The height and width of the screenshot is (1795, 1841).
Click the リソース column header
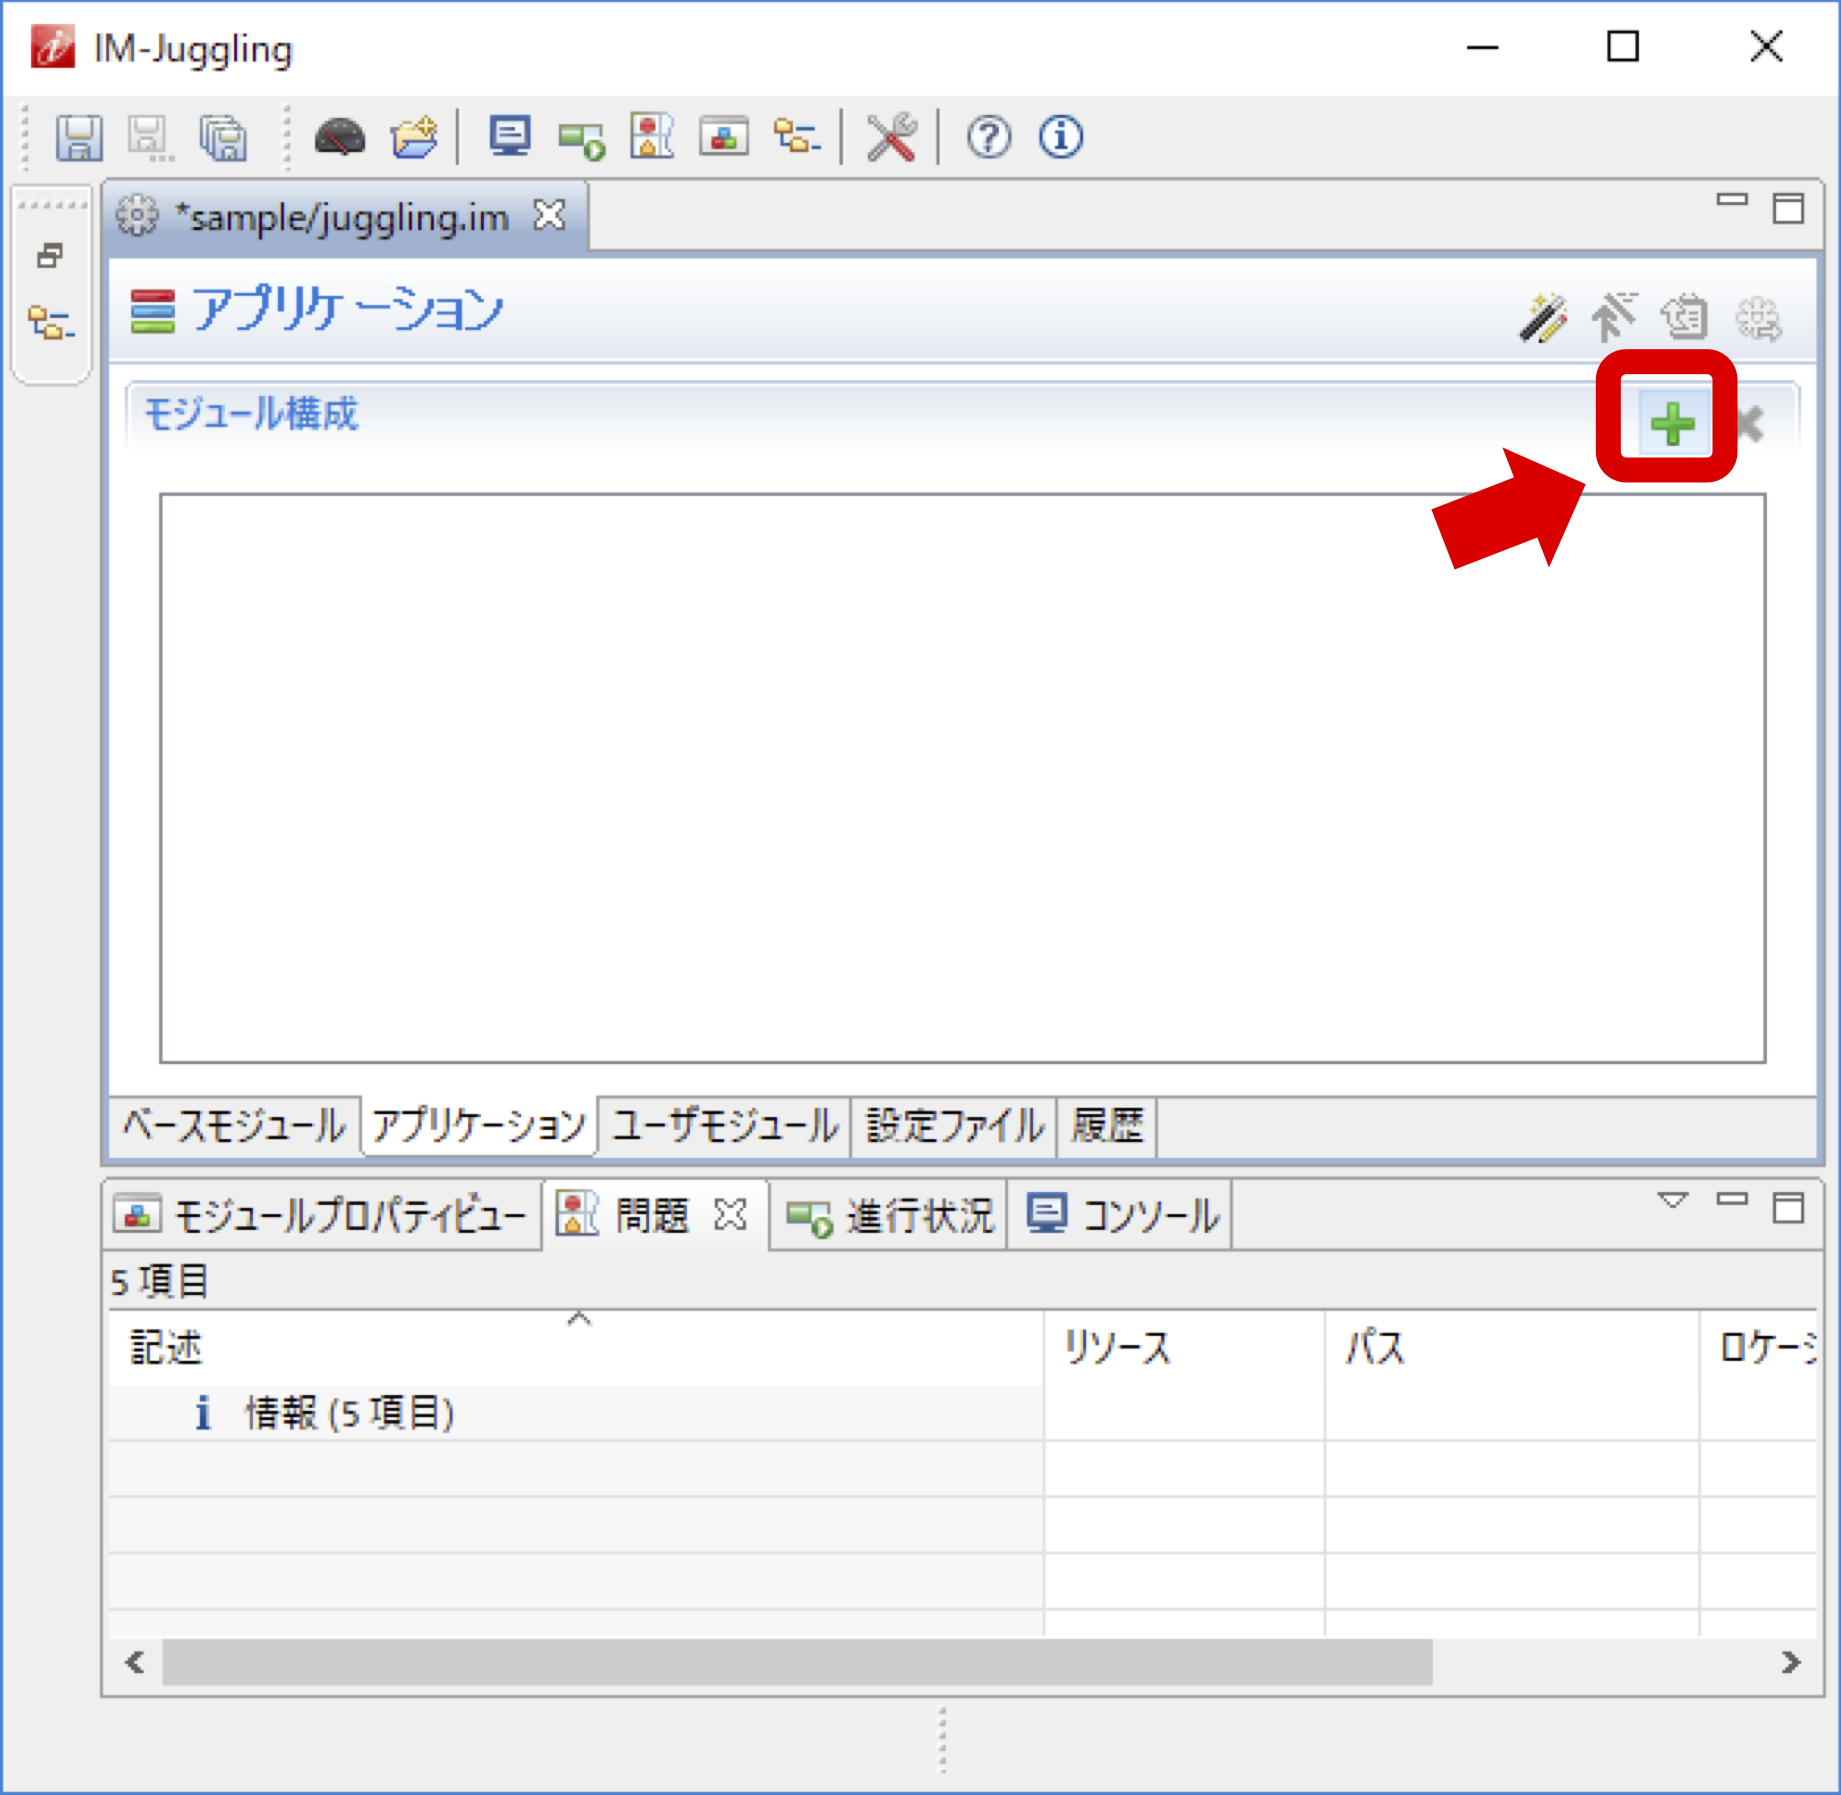click(x=1184, y=1347)
